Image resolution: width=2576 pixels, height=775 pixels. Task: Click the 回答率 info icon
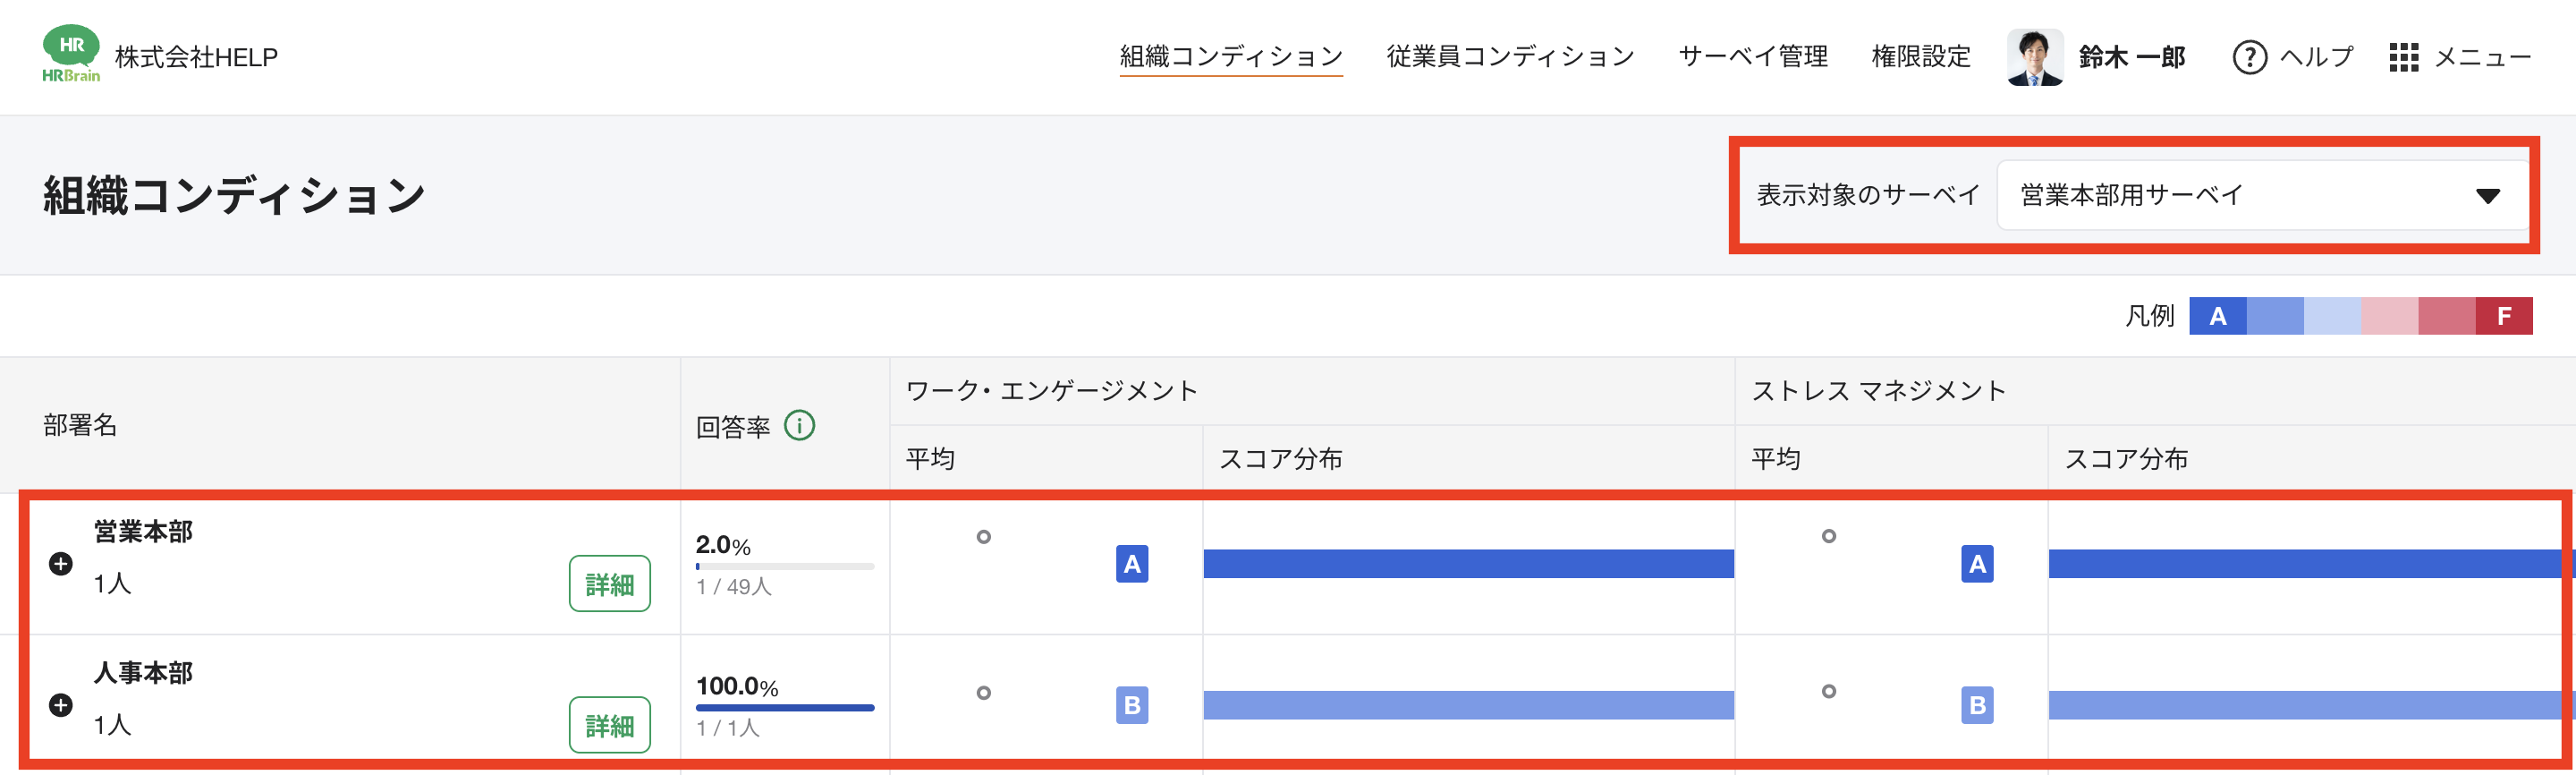799,426
